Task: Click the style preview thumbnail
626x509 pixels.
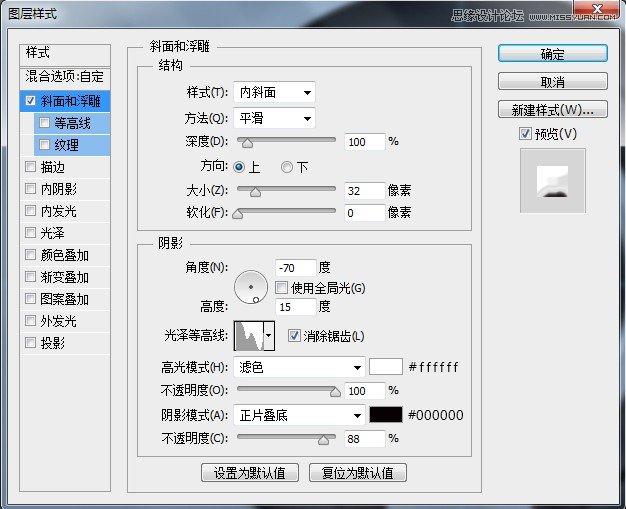Action: [x=553, y=180]
